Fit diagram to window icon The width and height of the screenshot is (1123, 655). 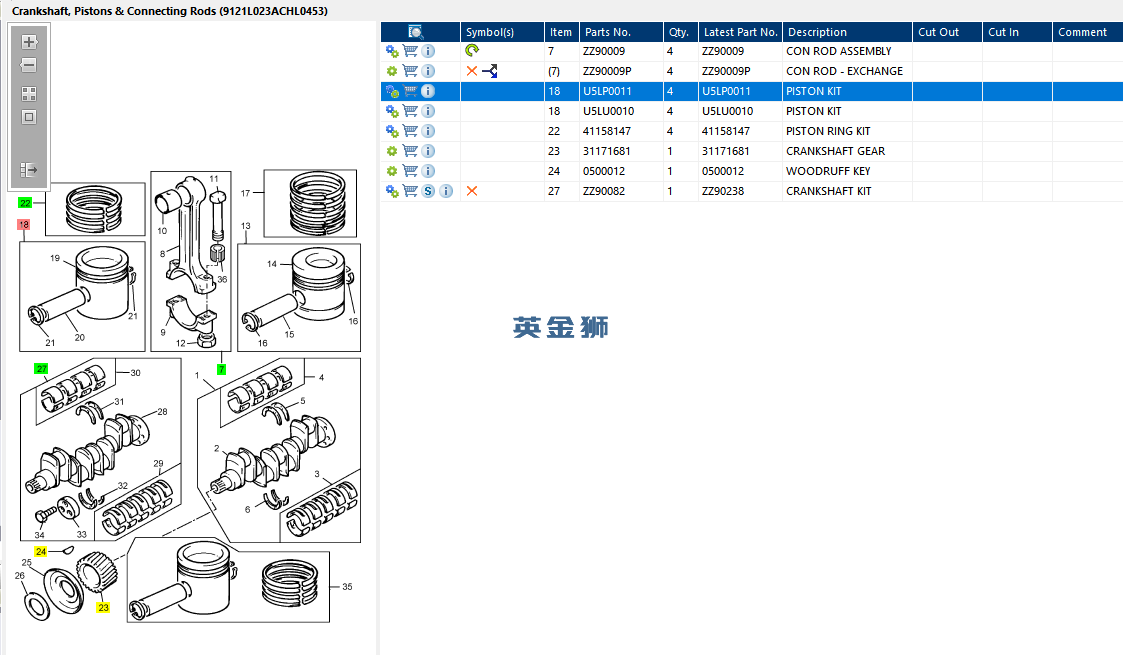(29, 94)
